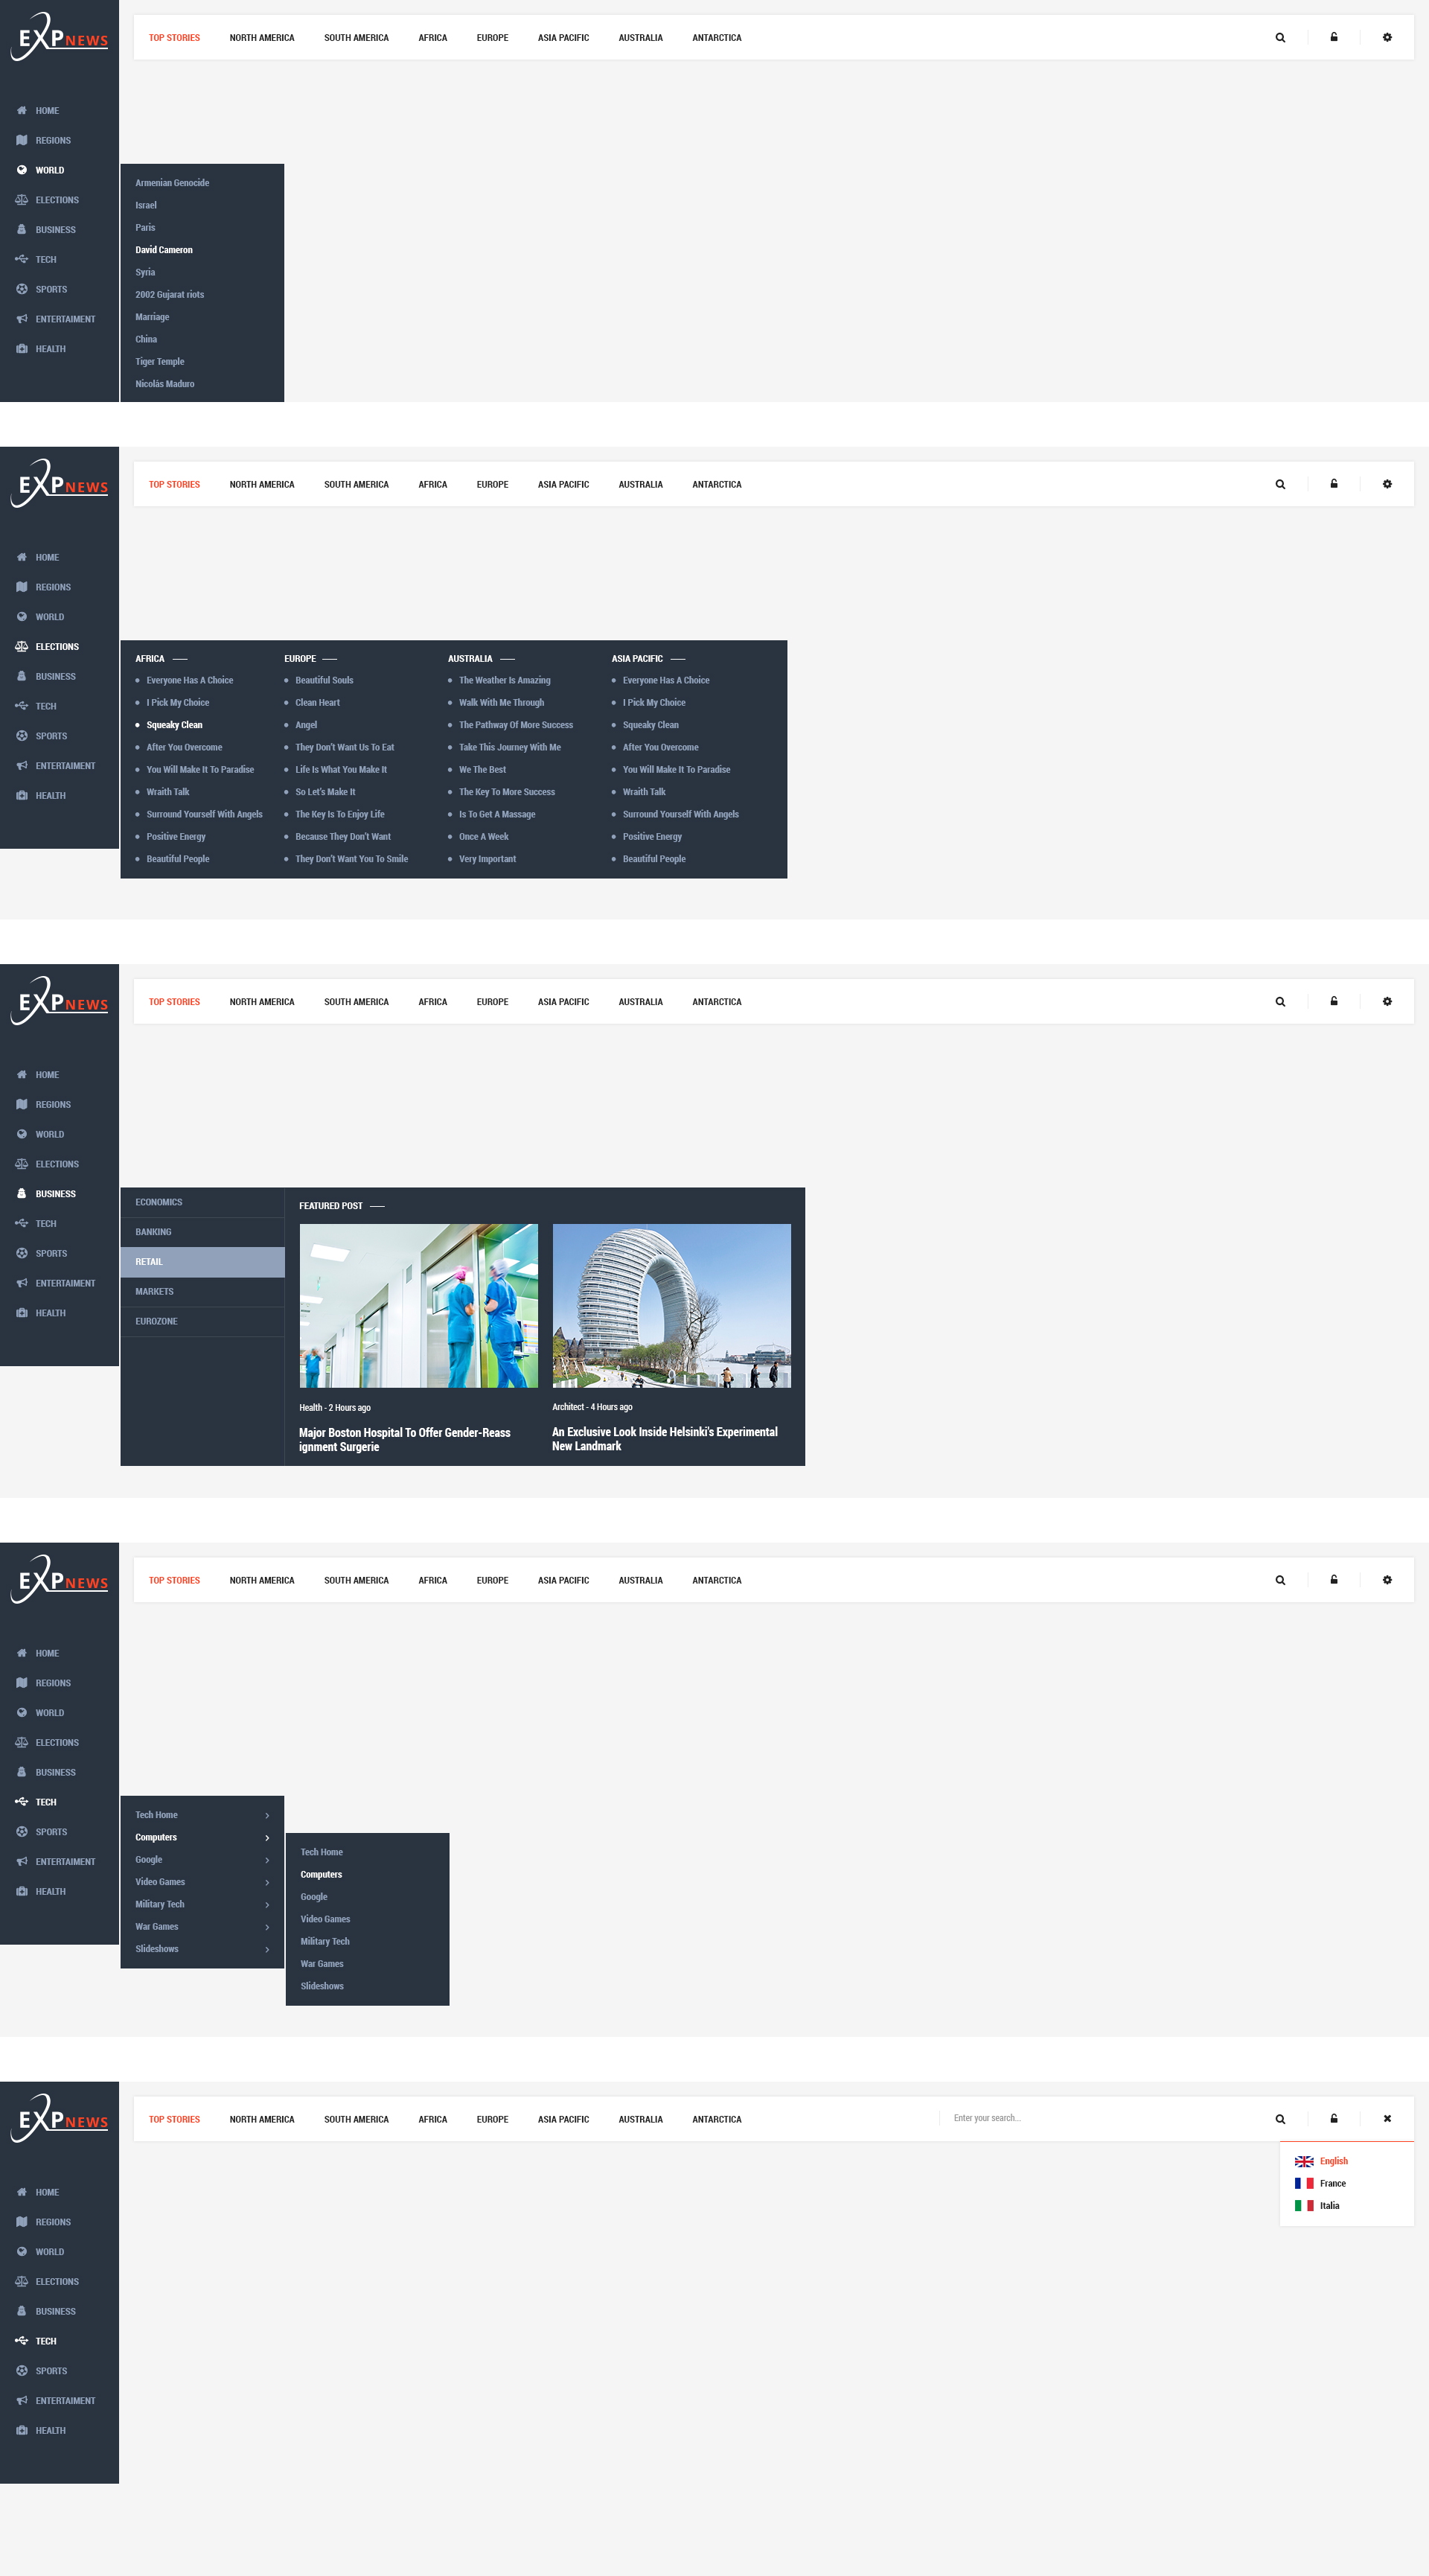This screenshot has height=2576, width=1429.
Task: Click the highlighted white BUSINESS sidebar icon
Action: tap(22, 1194)
